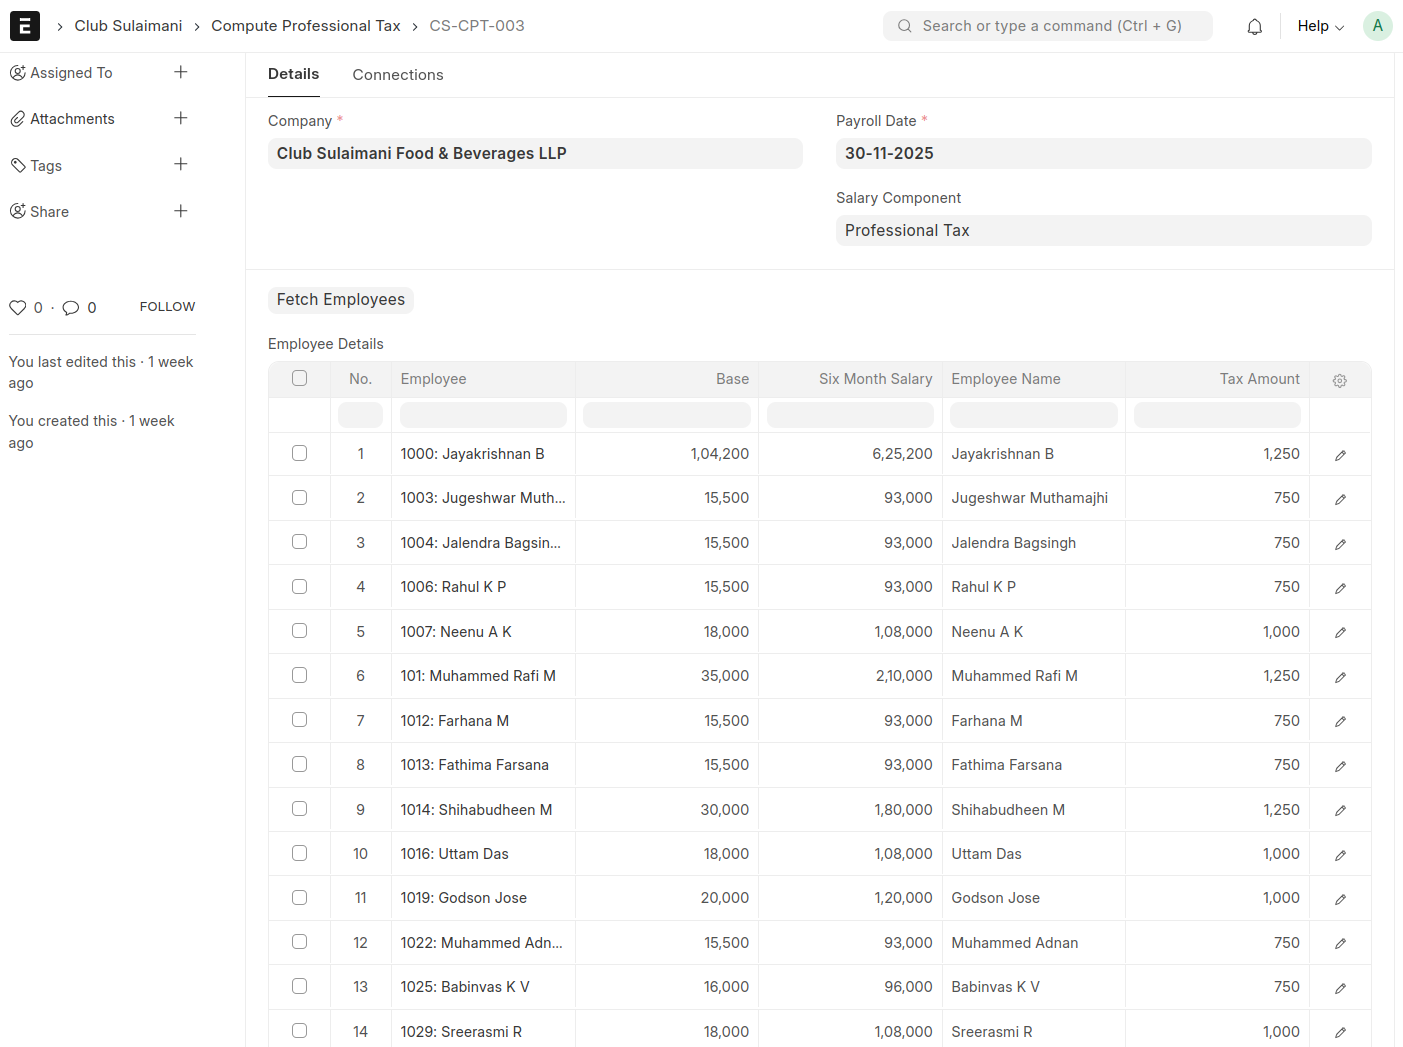The width and height of the screenshot is (1403, 1047).
Task: Check the row for 1007: Neenu A K
Action: click(299, 631)
